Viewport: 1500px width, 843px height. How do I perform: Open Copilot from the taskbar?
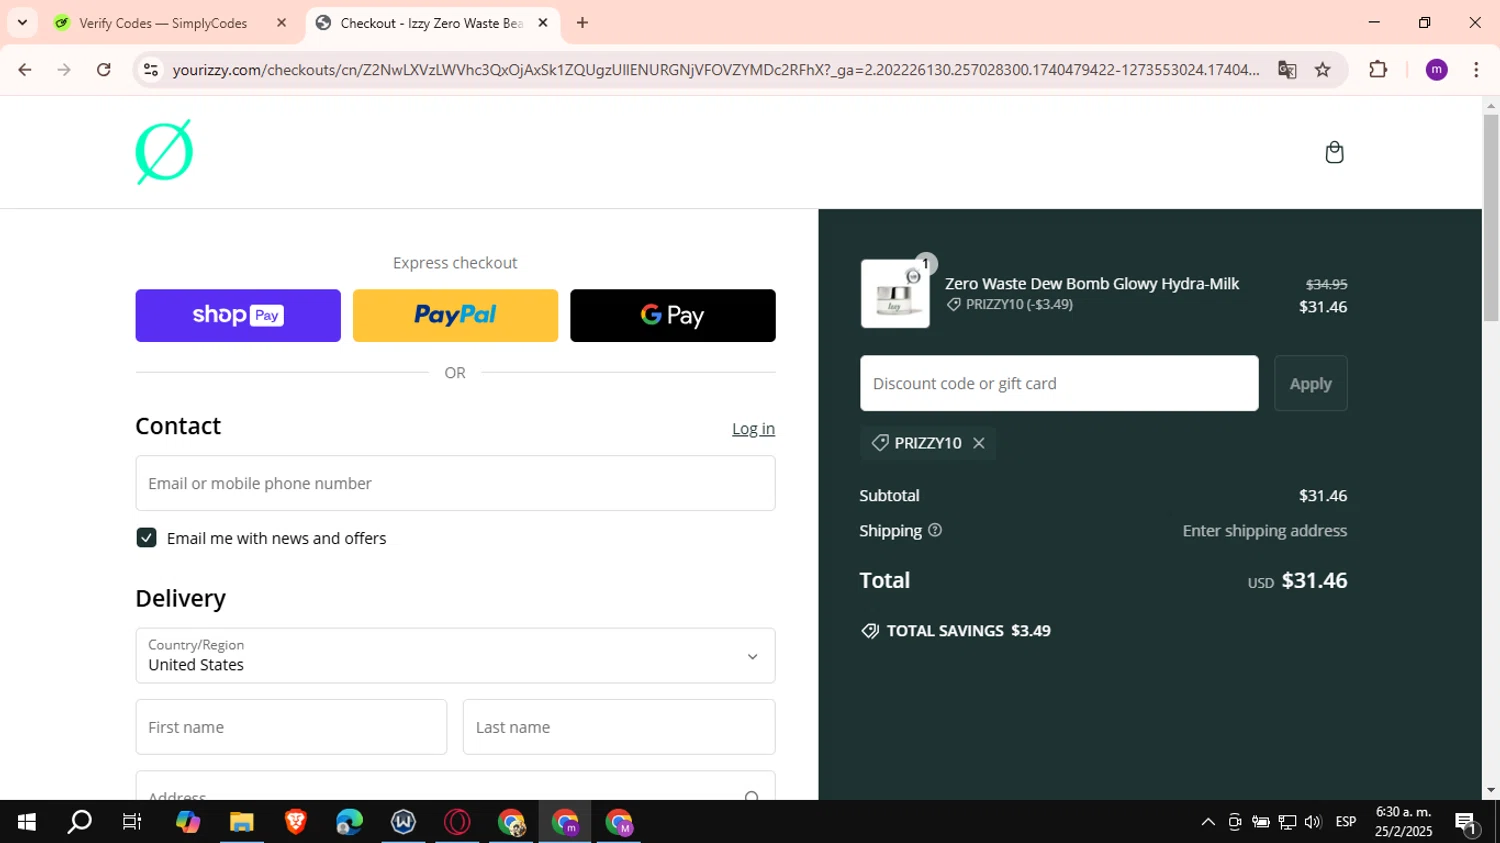[187, 822]
